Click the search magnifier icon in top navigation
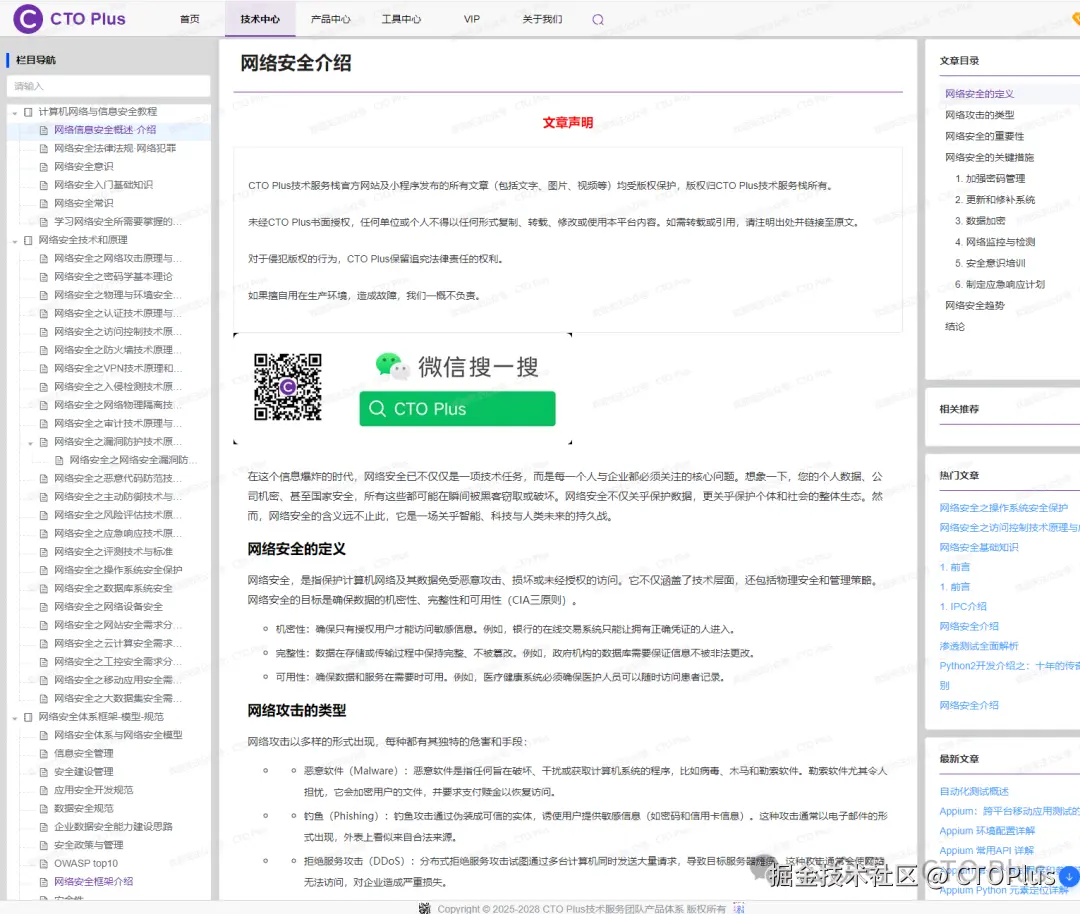 [x=597, y=18]
